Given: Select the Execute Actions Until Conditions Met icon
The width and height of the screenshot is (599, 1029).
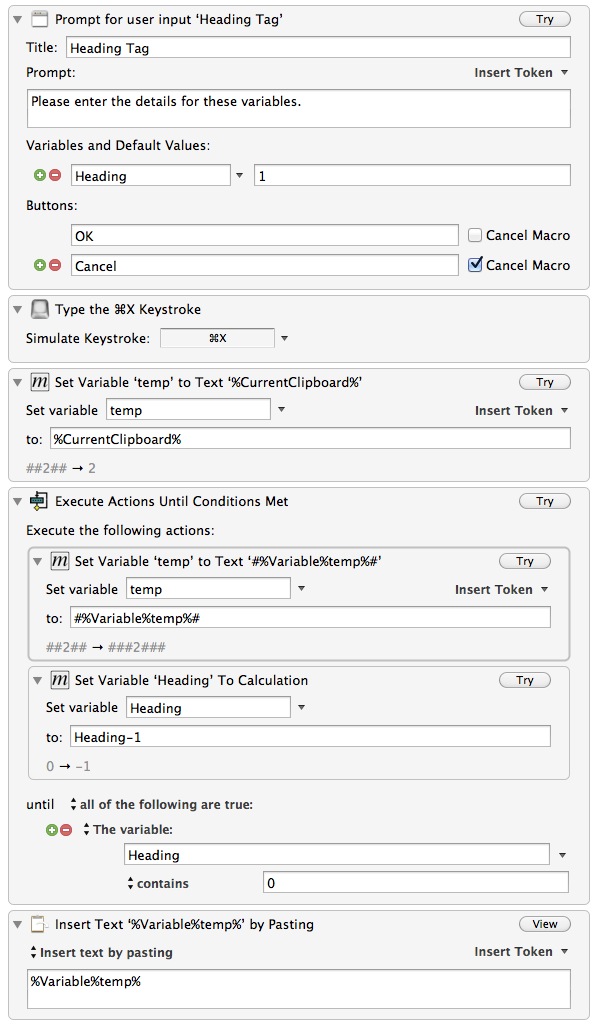Looking at the screenshot, I should 39,501.
